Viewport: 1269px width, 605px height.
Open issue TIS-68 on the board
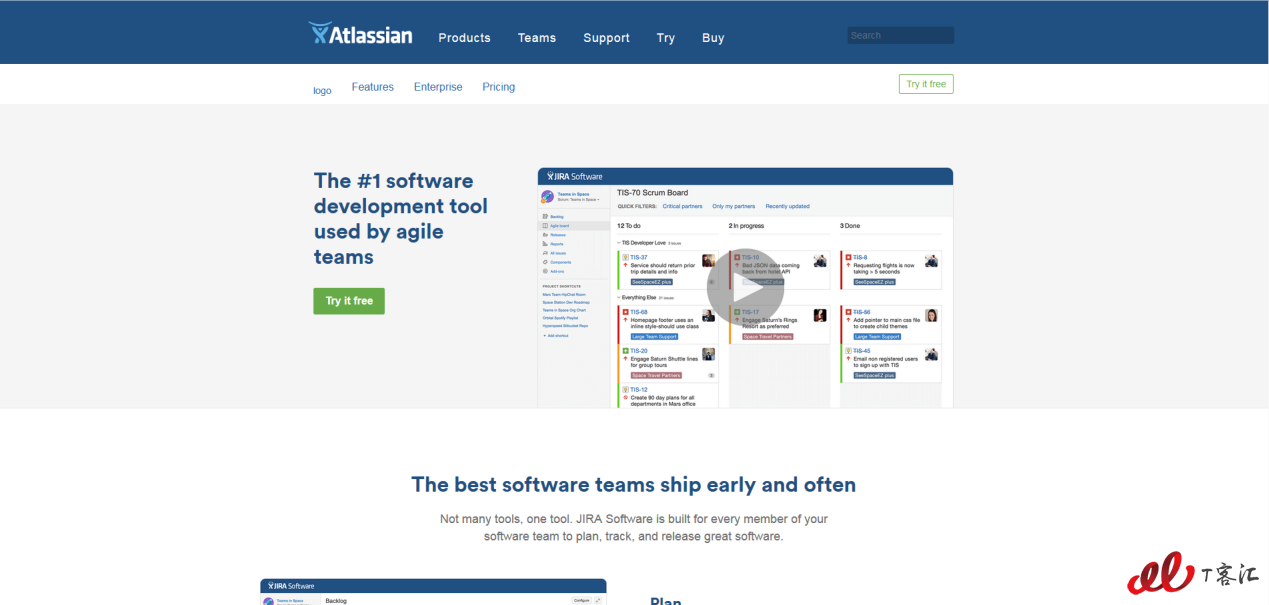(638, 312)
